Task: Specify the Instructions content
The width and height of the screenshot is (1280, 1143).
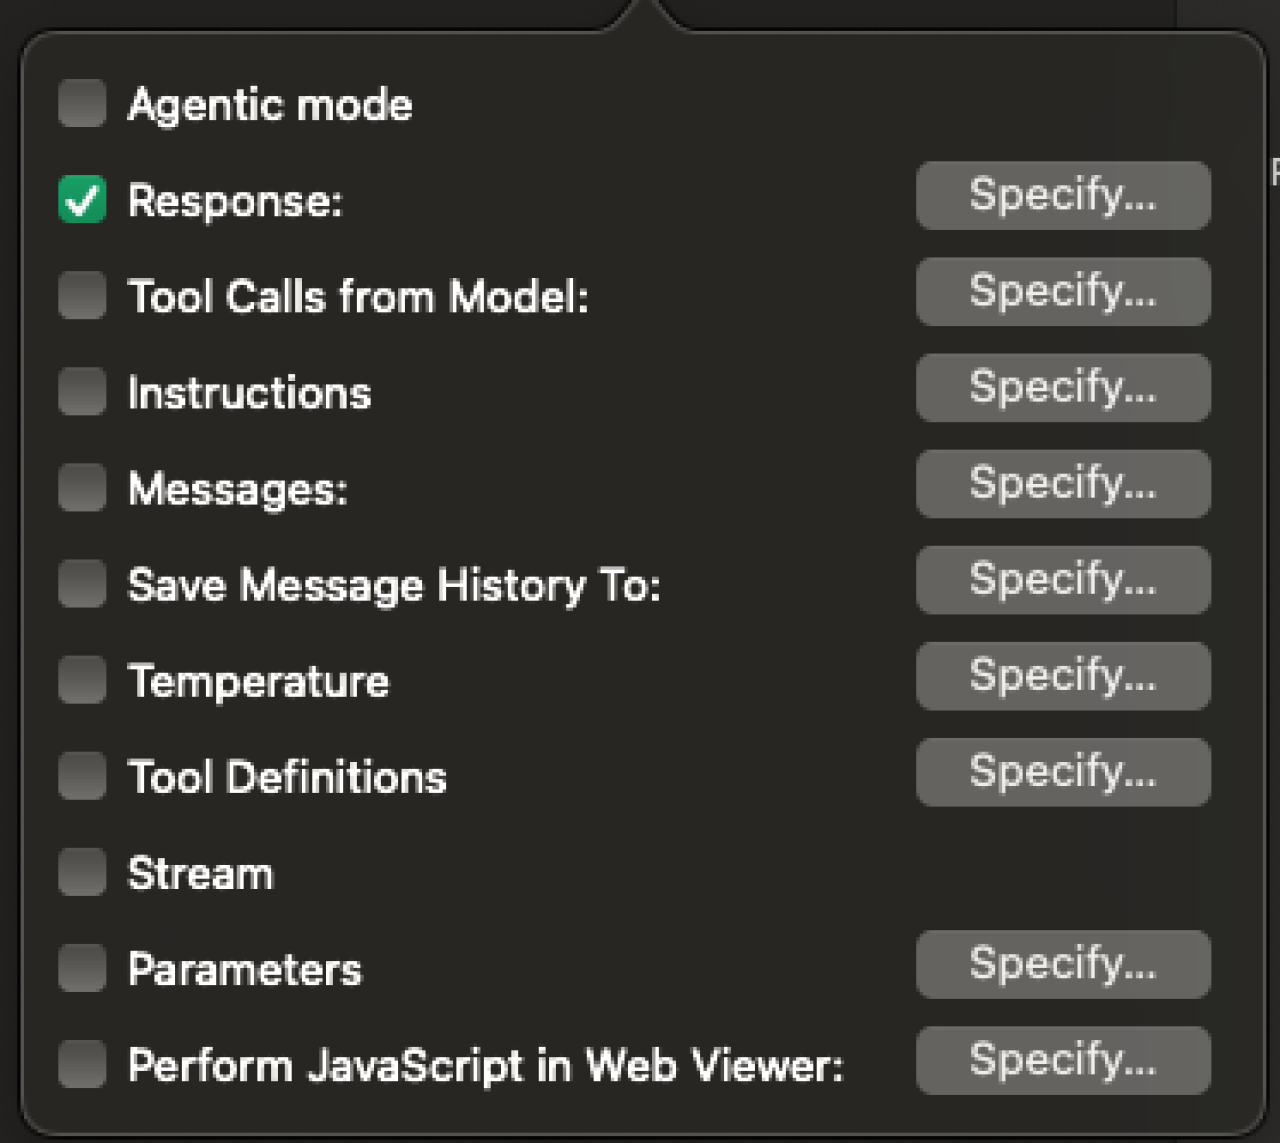Action: [x=1062, y=388]
